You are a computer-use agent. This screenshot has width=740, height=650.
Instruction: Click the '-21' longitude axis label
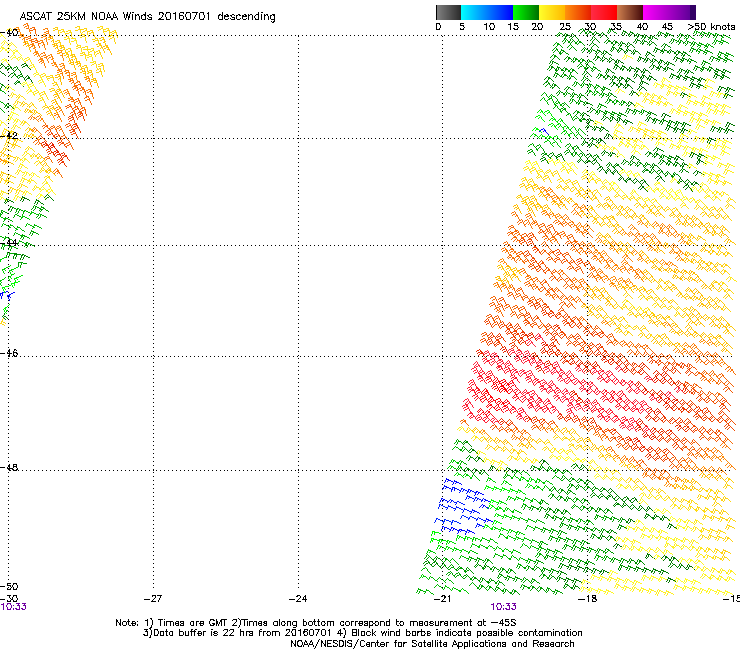(x=442, y=599)
